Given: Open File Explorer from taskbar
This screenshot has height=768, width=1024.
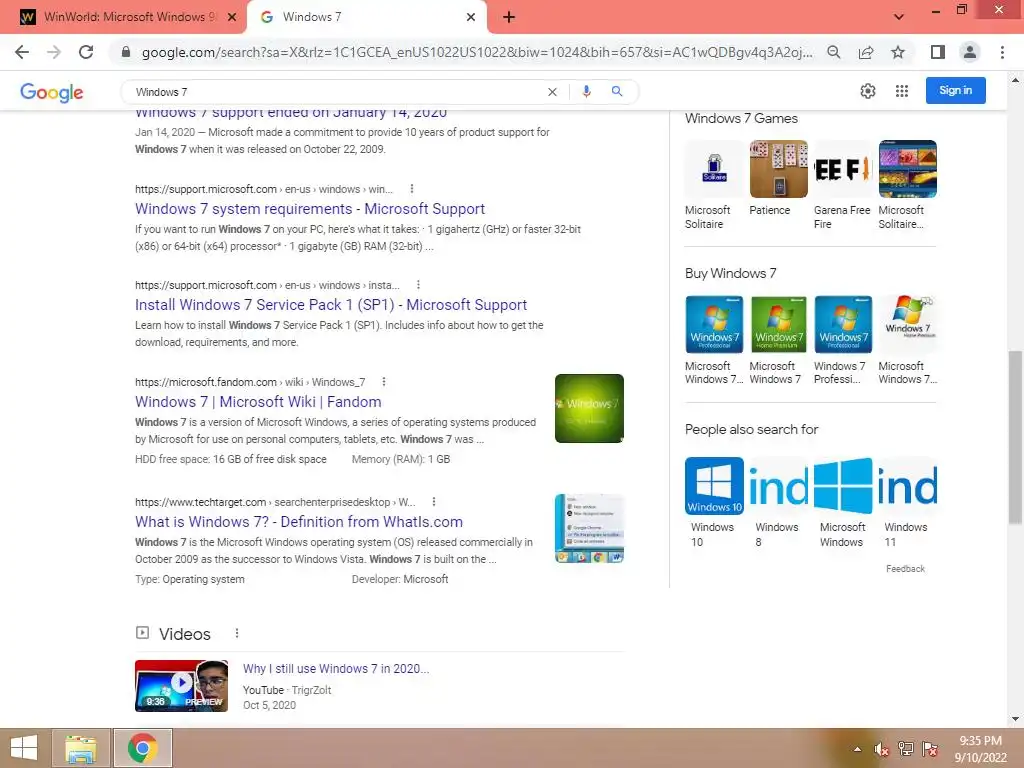Looking at the screenshot, I should [x=80, y=748].
